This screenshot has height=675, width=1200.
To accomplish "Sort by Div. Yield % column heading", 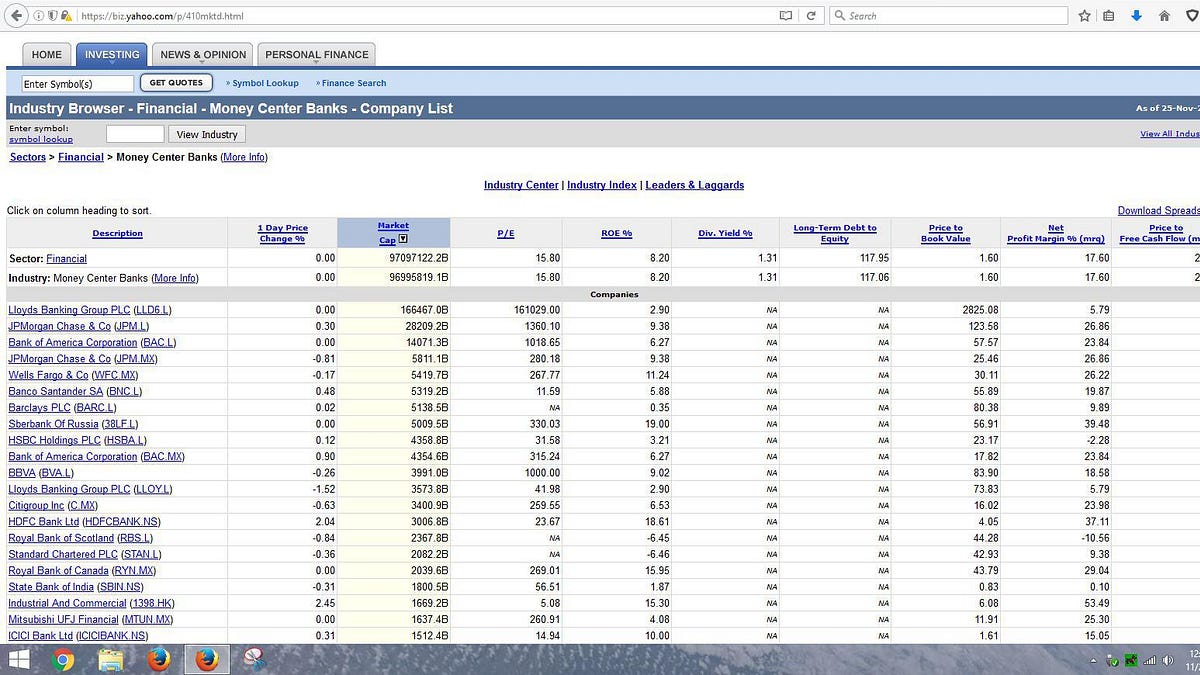I will pos(725,233).
